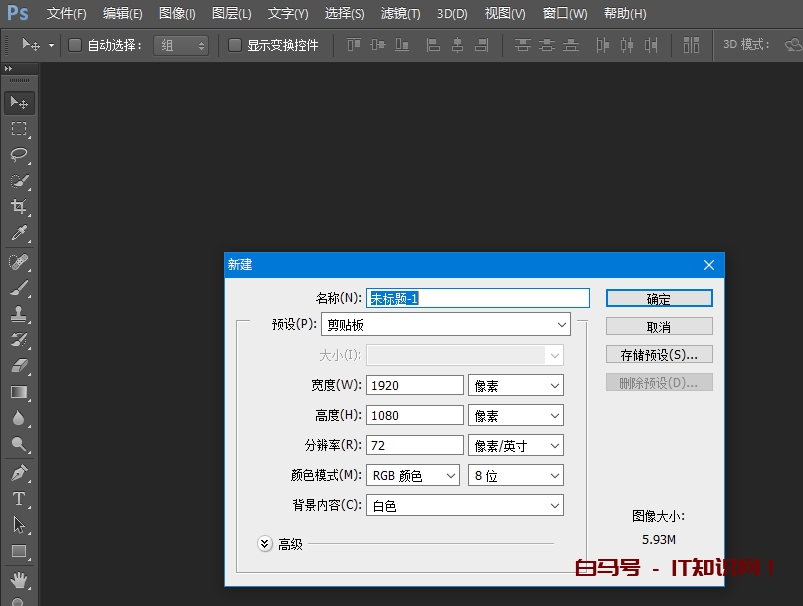This screenshot has height=606, width=803.
Task: Open the 窗口(W) menu
Action: (x=561, y=13)
